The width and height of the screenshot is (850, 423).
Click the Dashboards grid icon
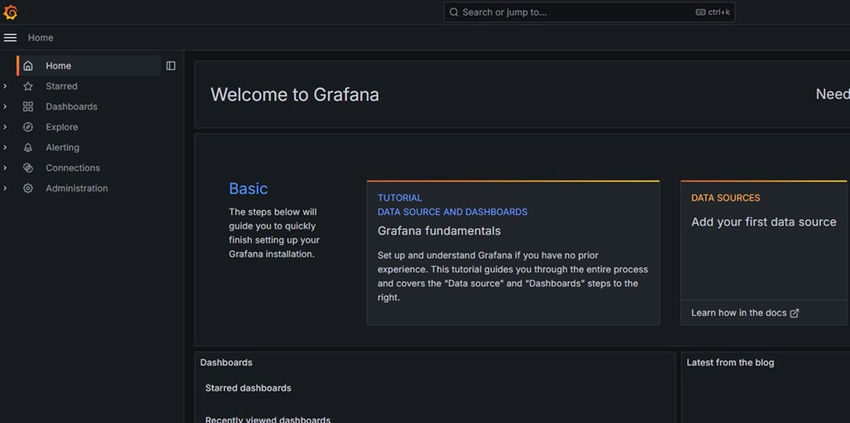click(28, 107)
